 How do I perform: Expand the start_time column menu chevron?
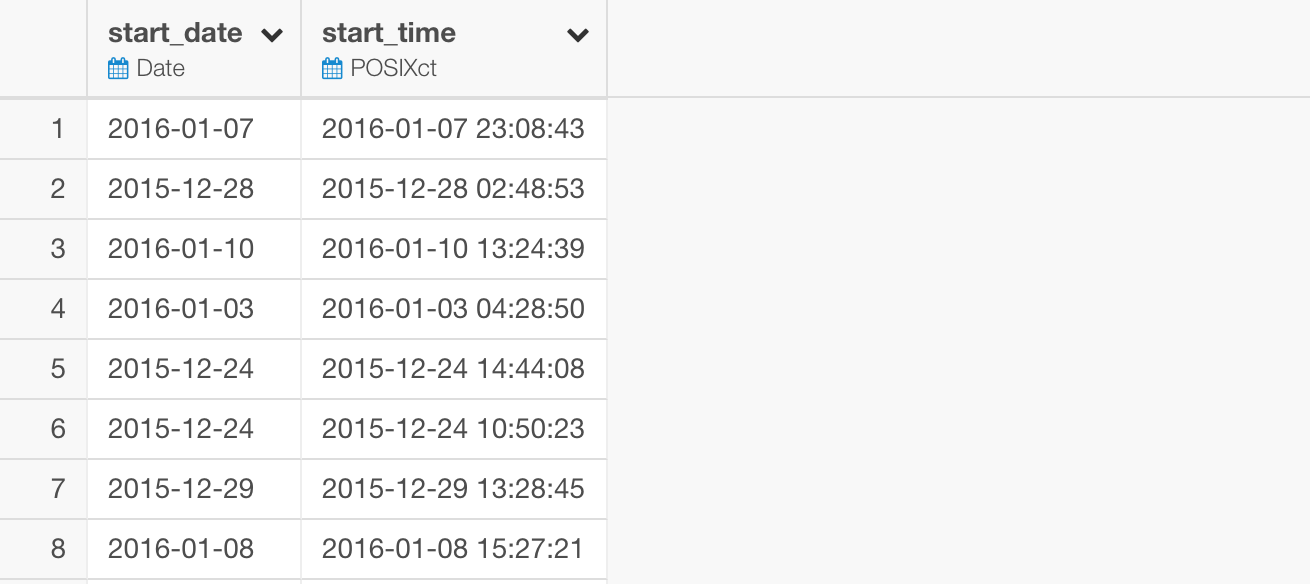point(577,36)
